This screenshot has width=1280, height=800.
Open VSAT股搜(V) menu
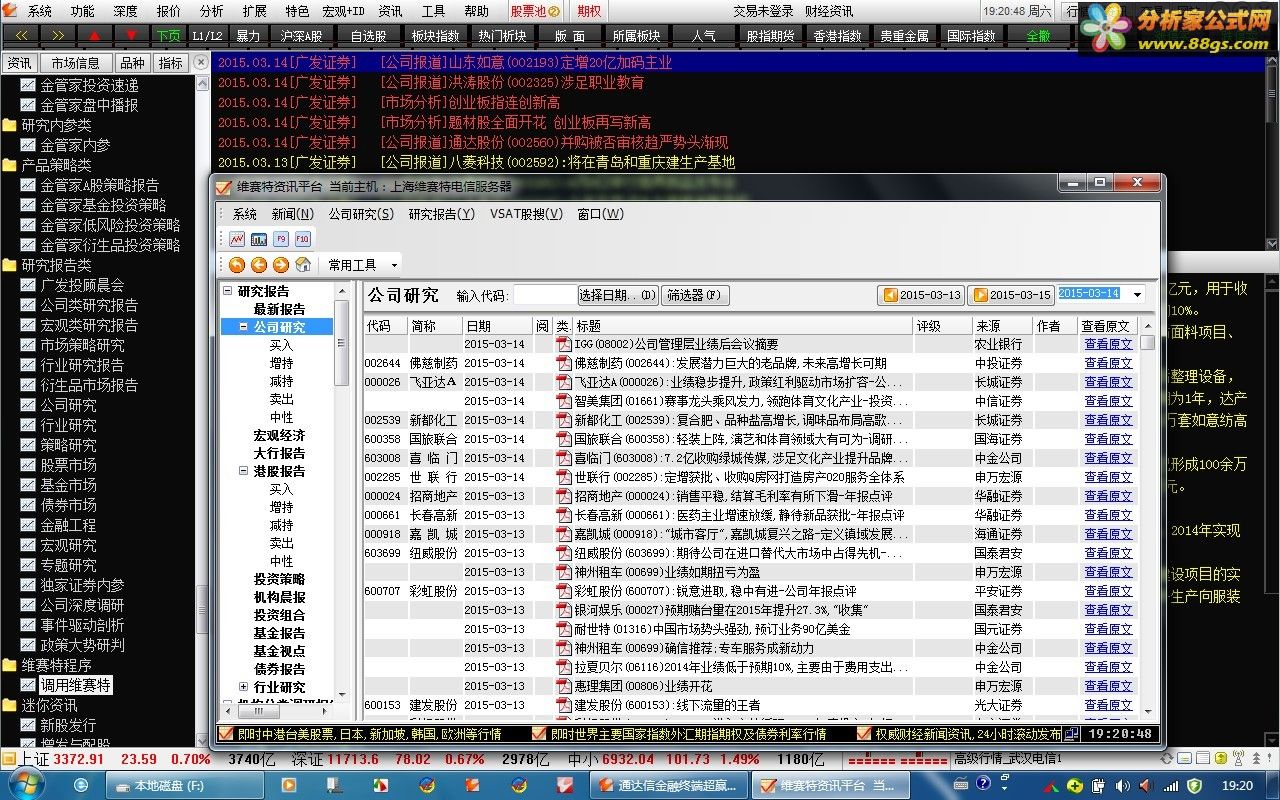tap(525, 214)
